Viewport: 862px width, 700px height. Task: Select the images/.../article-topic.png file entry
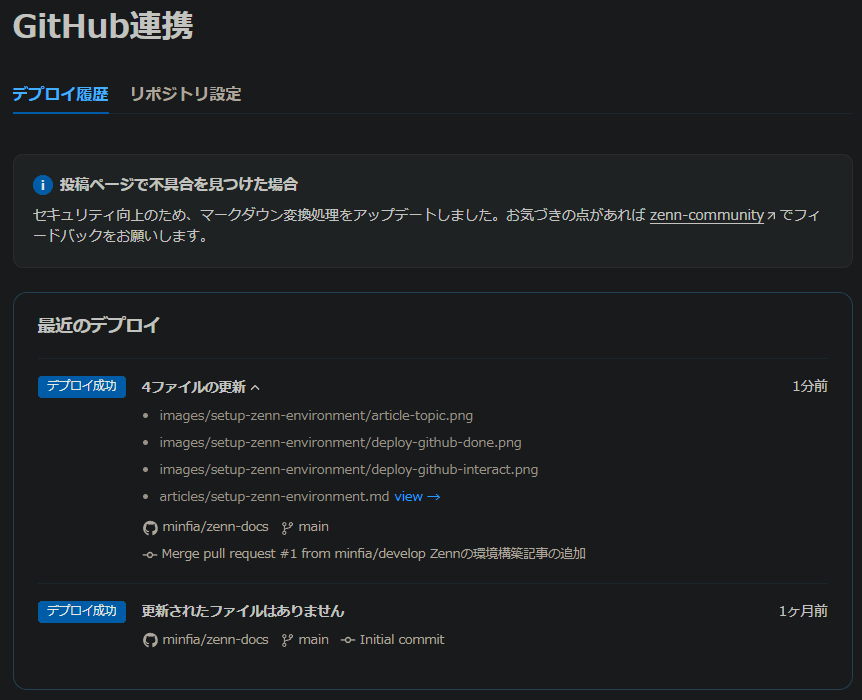click(316, 416)
